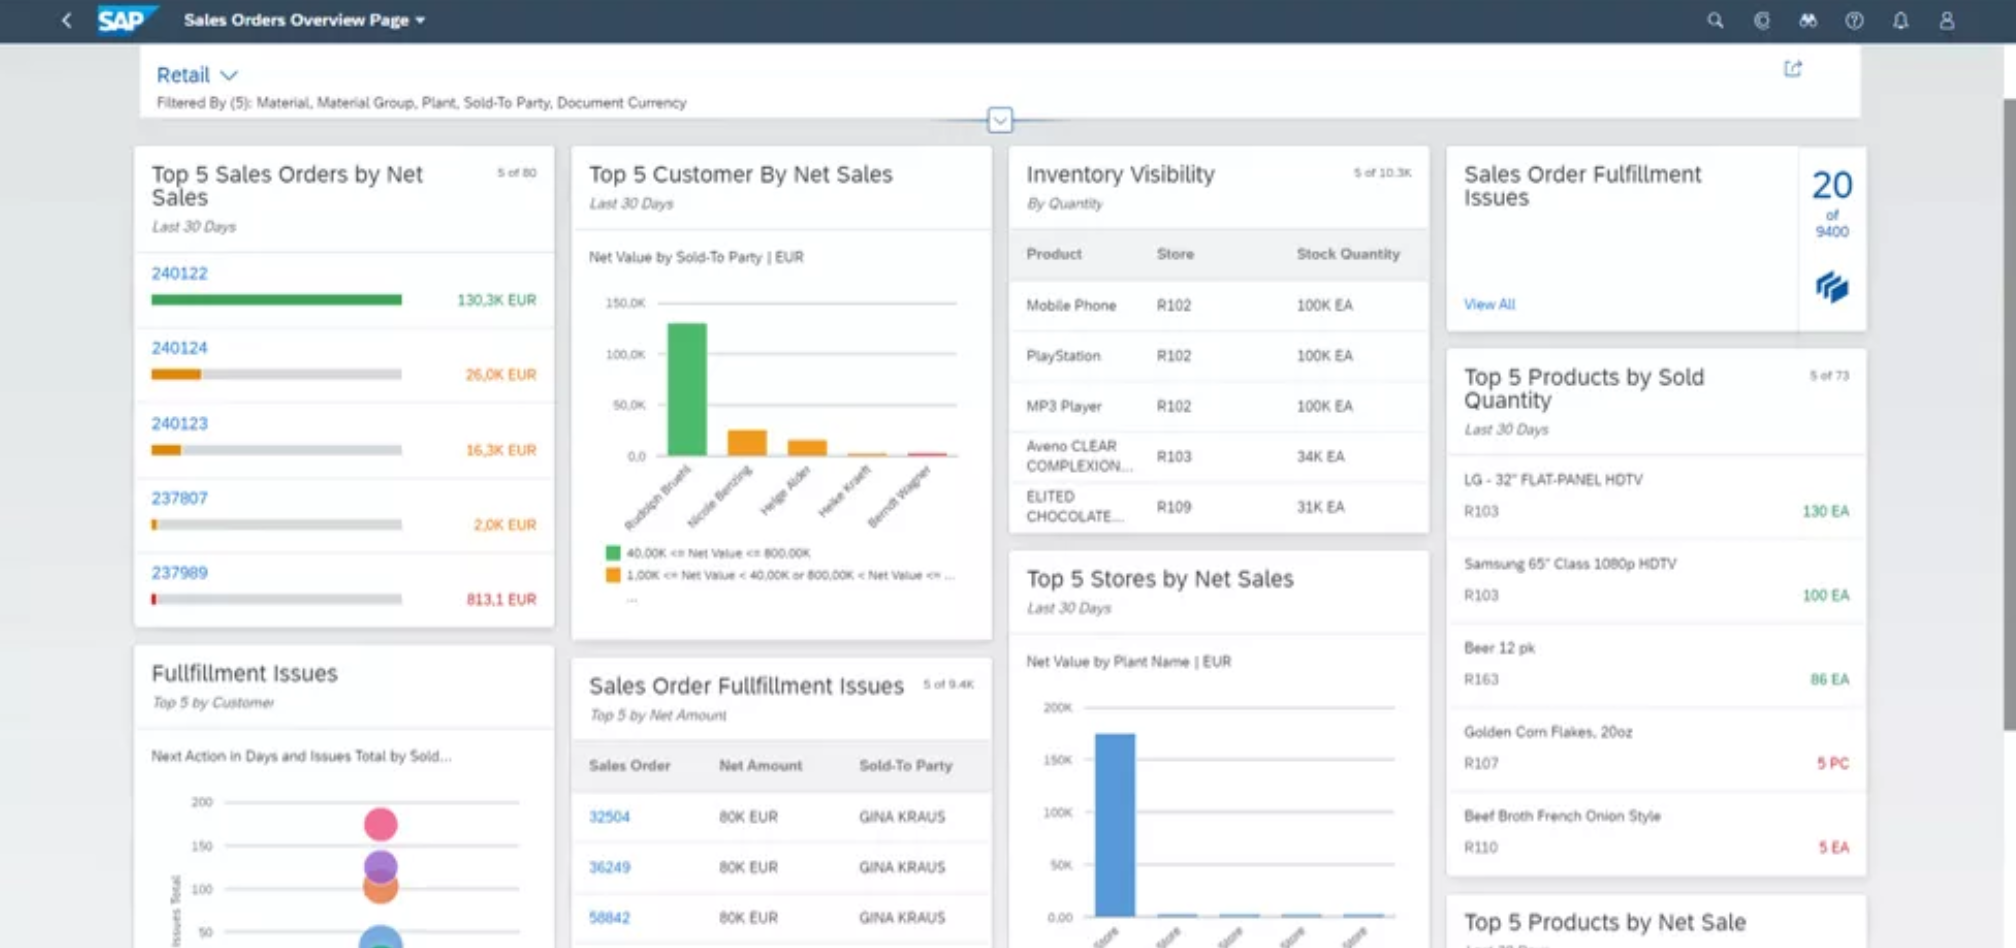This screenshot has height=948, width=2016.
Task: Open the user profile icon
Action: point(1947,20)
